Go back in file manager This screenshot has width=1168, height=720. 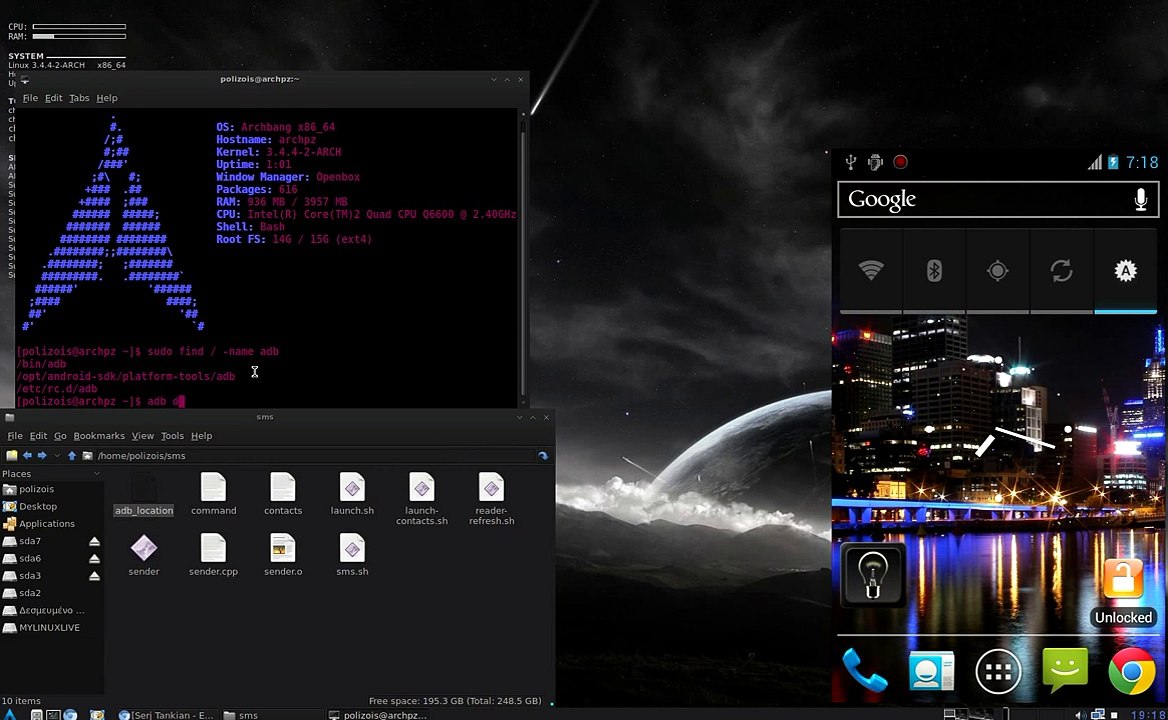(28, 456)
